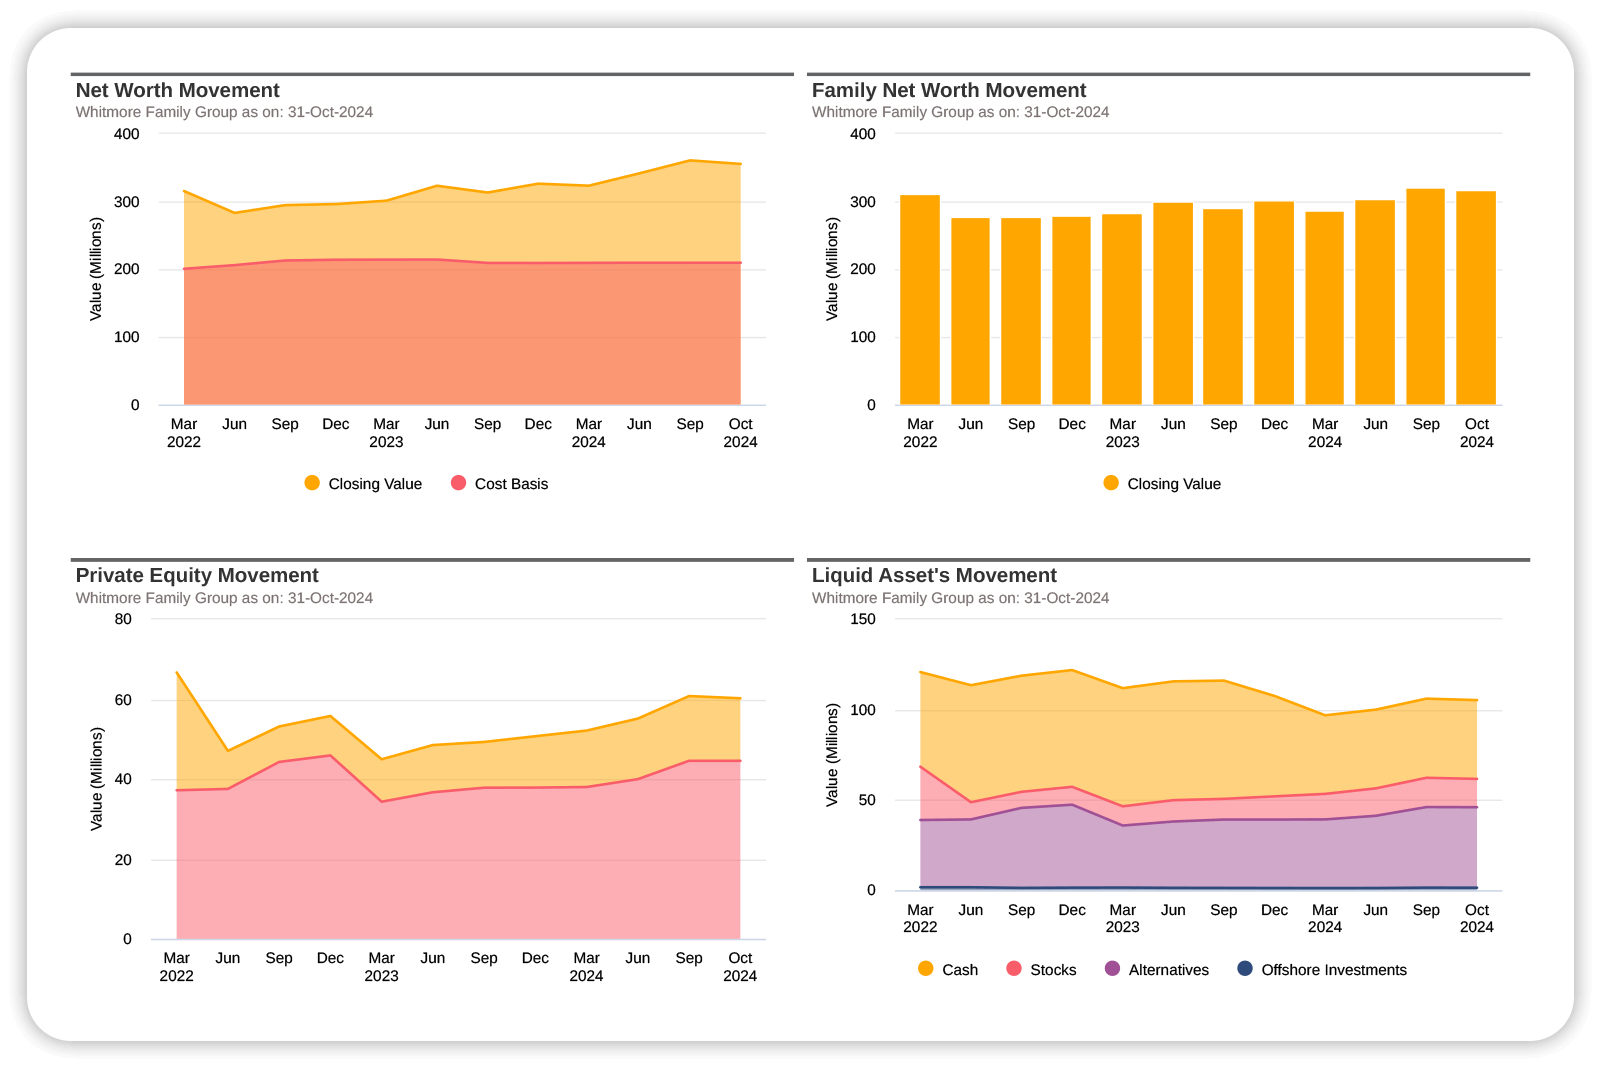This screenshot has width=1600, height=1068.
Task: Click red Cost Basis legend dot
Action: 459,483
